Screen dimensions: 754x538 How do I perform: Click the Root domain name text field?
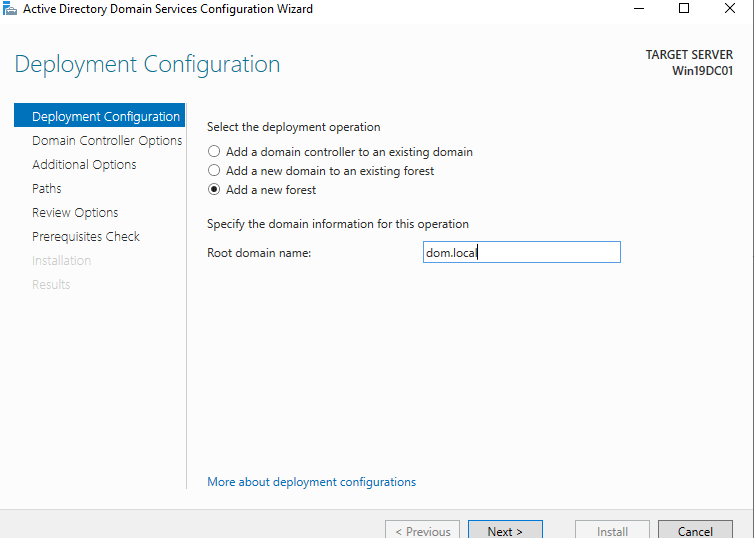click(x=521, y=252)
